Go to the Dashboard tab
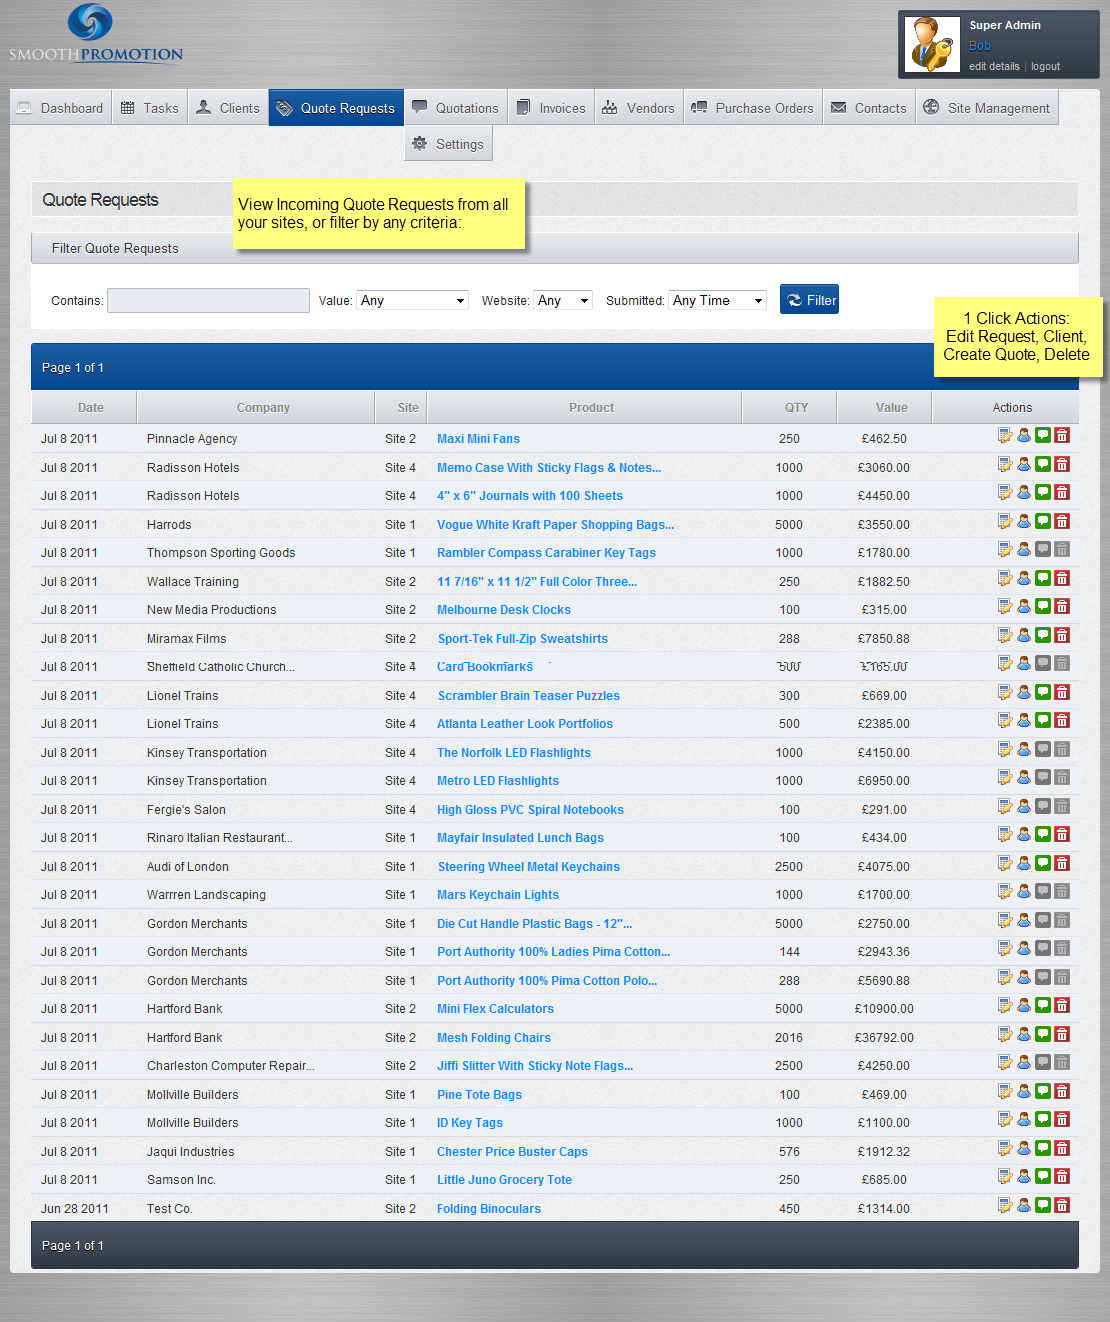The height and width of the screenshot is (1322, 1110). 61,108
